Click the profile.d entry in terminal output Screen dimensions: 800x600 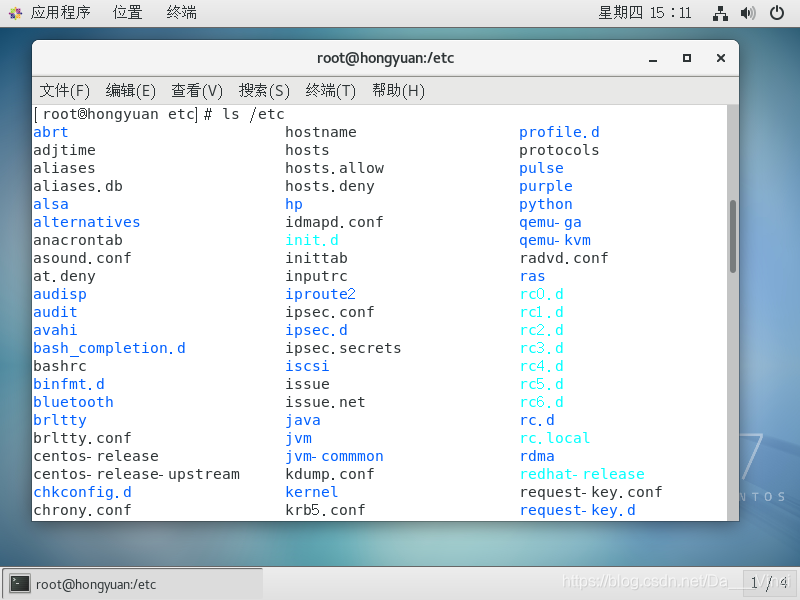pos(558,131)
